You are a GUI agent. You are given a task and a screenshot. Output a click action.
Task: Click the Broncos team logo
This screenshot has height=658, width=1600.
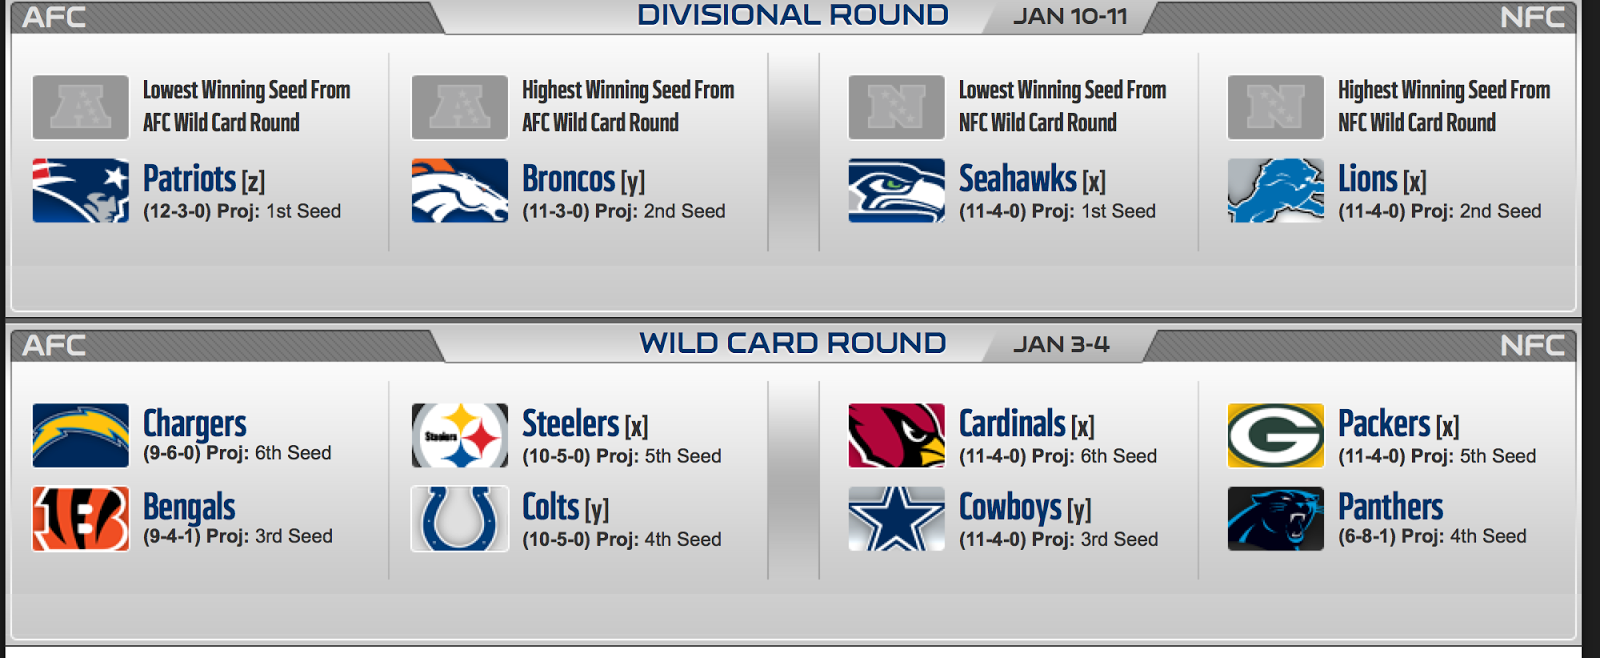[x=459, y=190]
